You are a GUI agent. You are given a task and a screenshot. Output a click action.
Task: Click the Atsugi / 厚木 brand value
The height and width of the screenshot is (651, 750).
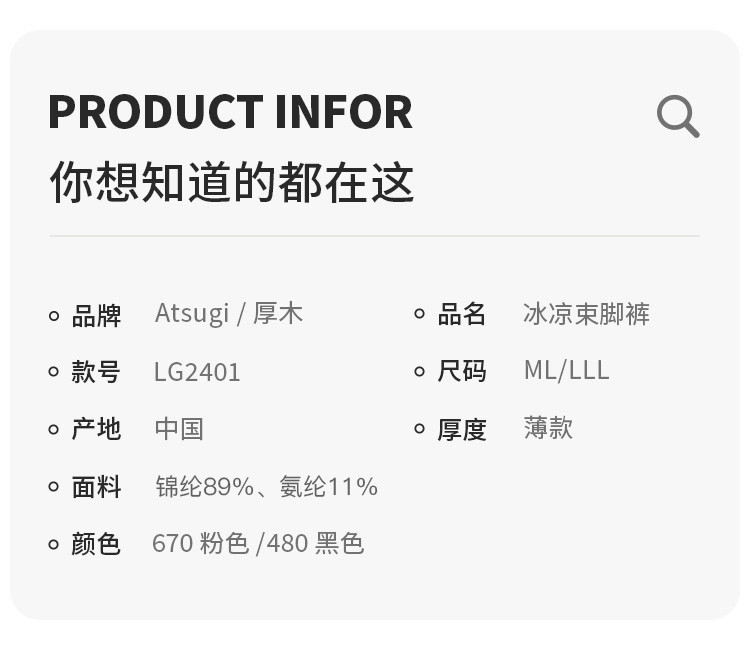(228, 314)
